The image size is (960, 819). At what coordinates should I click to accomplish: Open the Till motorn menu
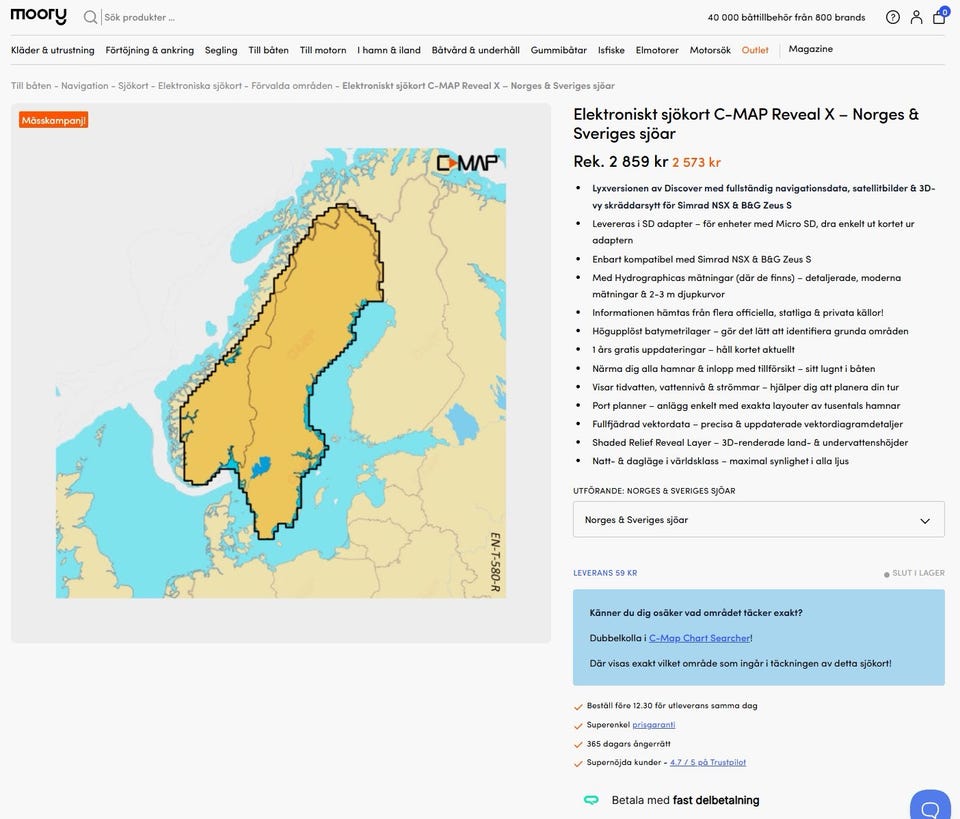pos(323,50)
